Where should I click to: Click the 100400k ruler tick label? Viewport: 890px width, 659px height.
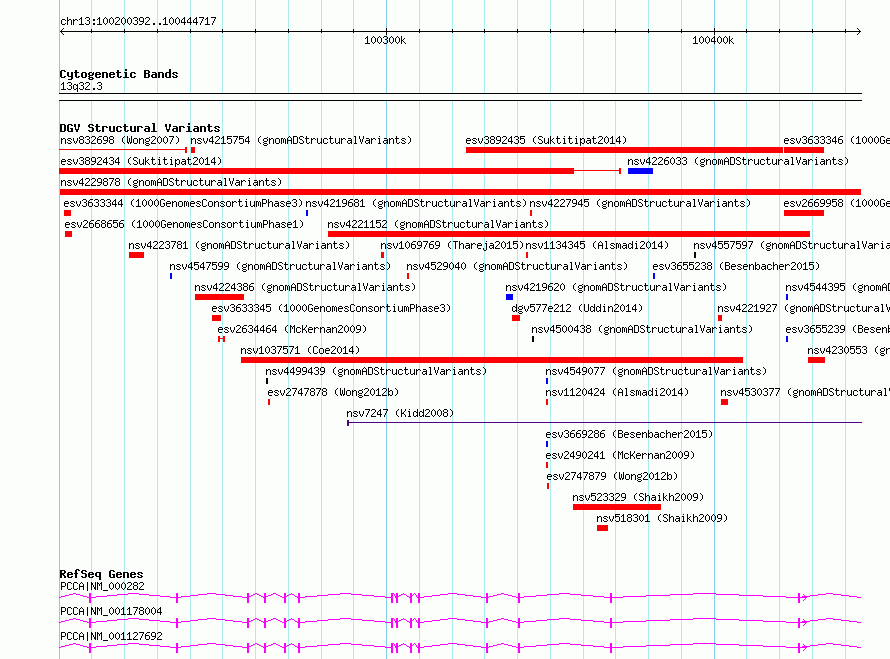[x=713, y=40]
